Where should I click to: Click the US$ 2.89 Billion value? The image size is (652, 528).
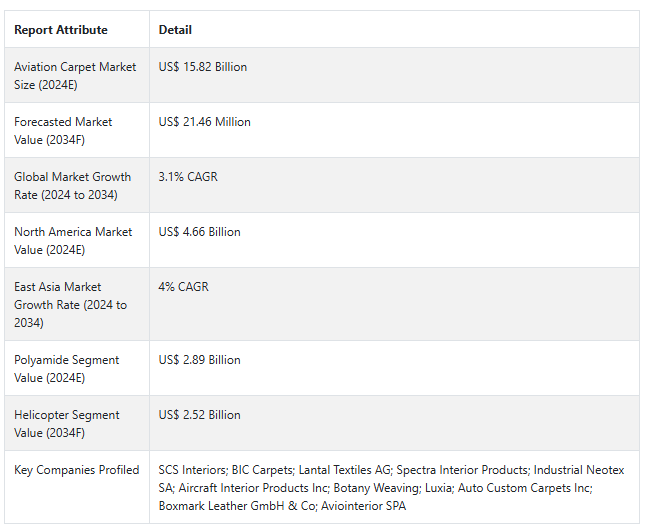pos(200,360)
